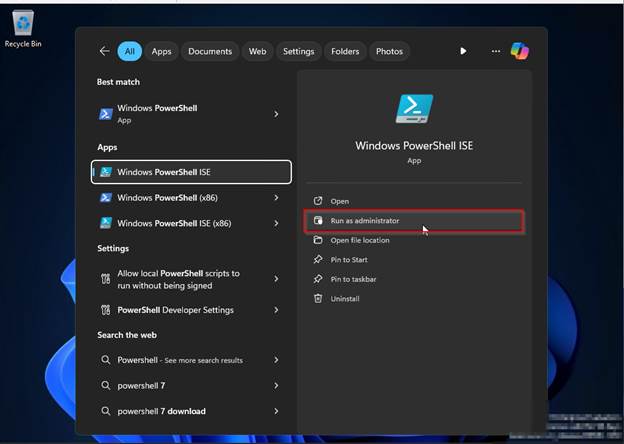
Task: Expand the Windows PowerShell best match chevron
Action: point(276,114)
